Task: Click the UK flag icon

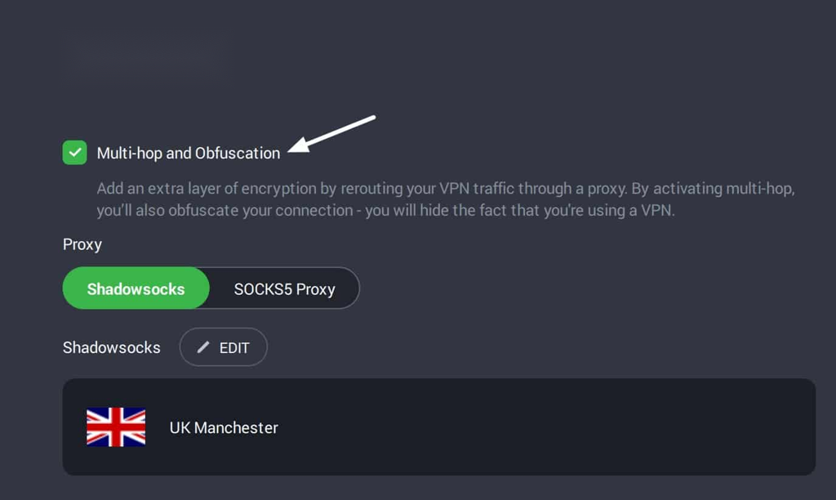Action: click(116, 427)
